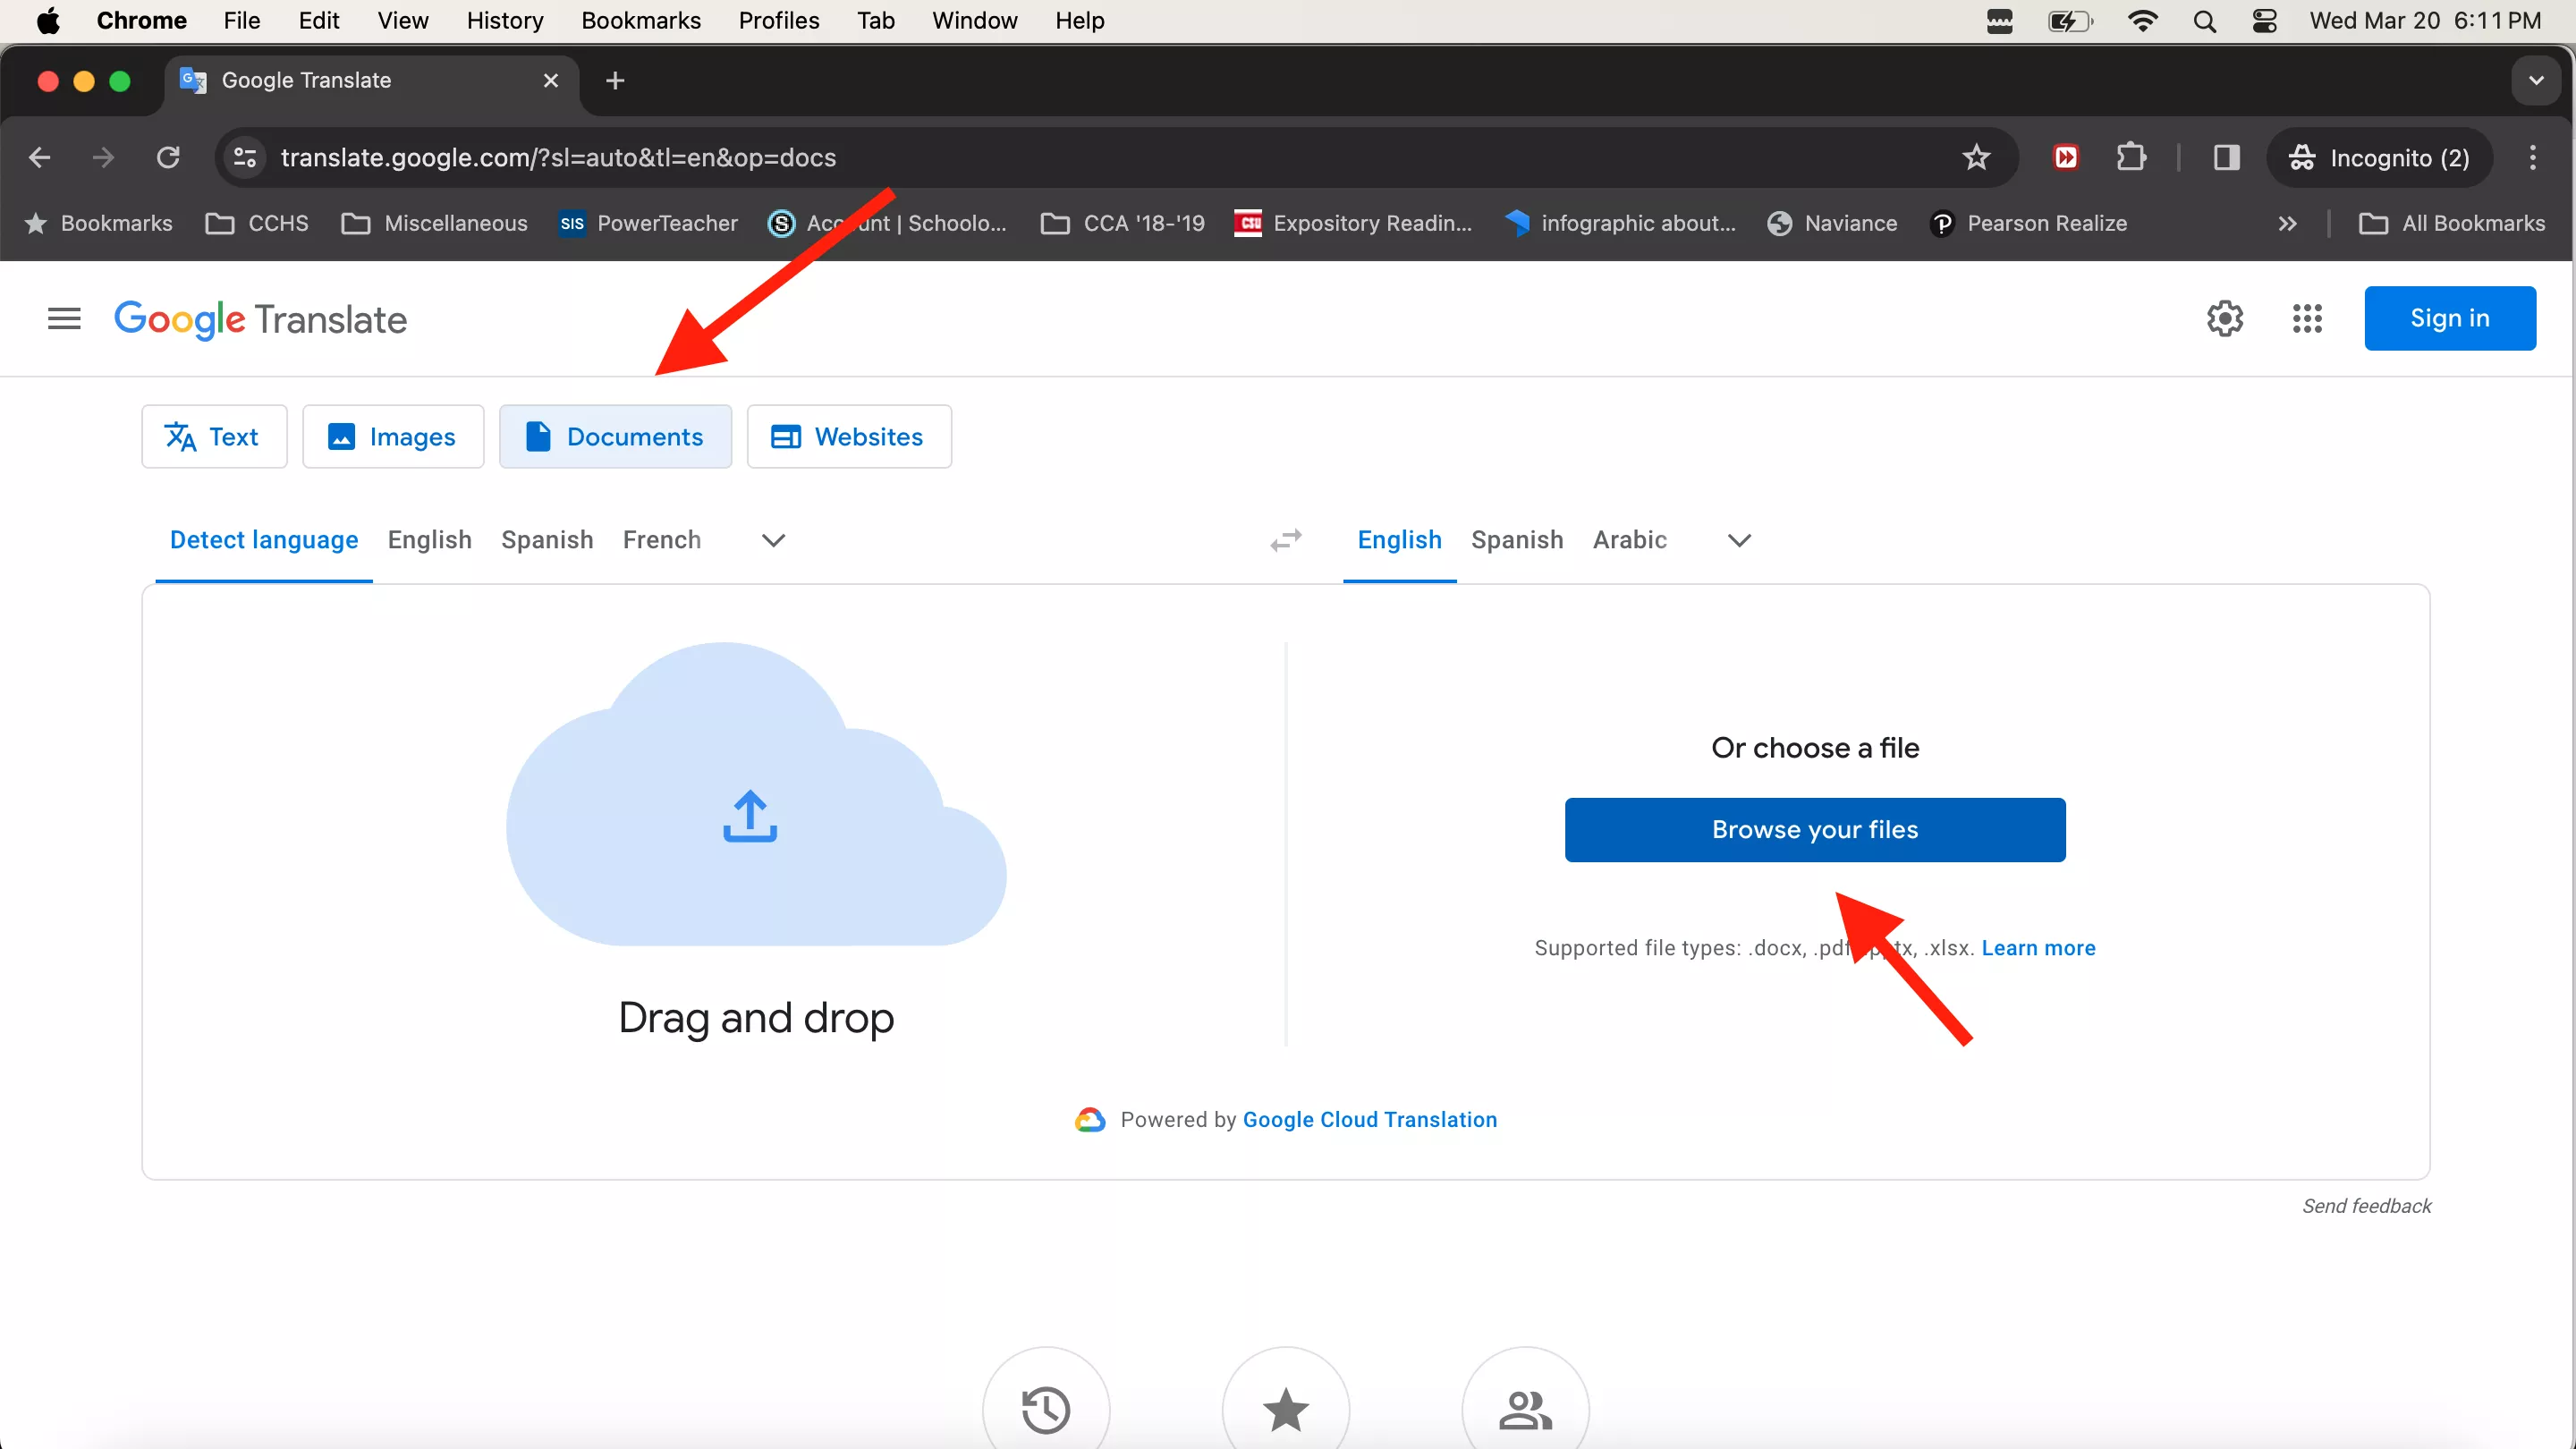
Task: Open the Google apps grid icon
Action: click(2306, 319)
